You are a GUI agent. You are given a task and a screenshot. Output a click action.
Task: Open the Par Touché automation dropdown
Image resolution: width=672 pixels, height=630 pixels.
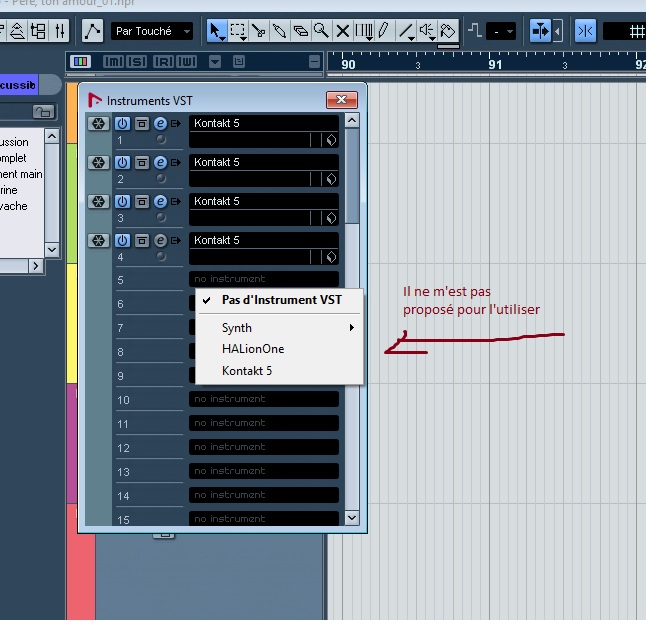(152, 31)
